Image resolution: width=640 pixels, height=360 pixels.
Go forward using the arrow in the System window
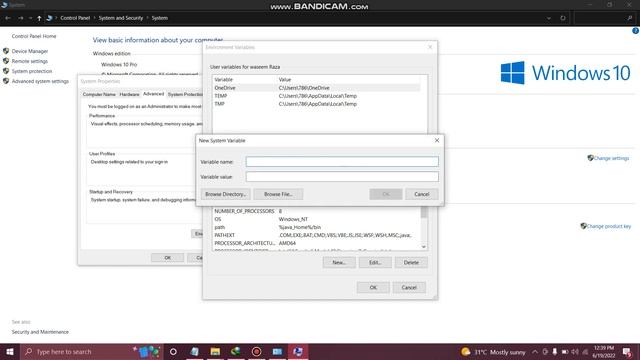(x=20, y=18)
